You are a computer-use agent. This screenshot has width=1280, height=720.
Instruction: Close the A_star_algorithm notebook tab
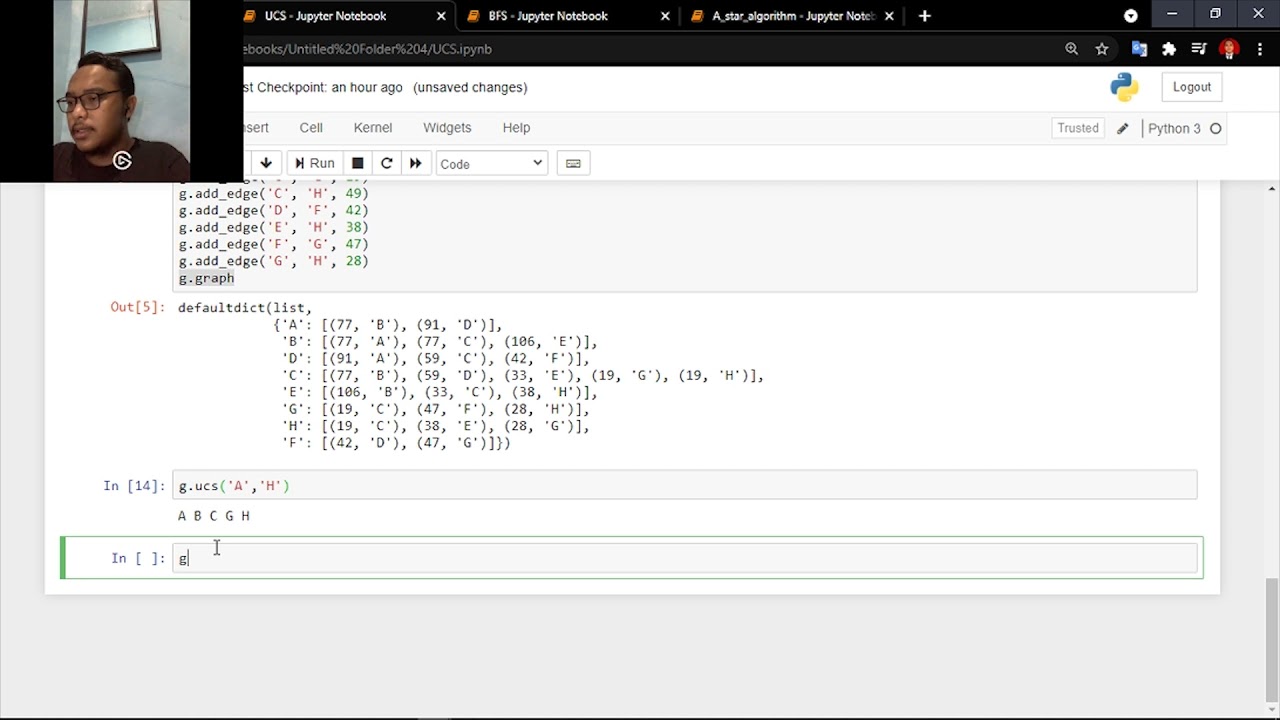pos(889,16)
